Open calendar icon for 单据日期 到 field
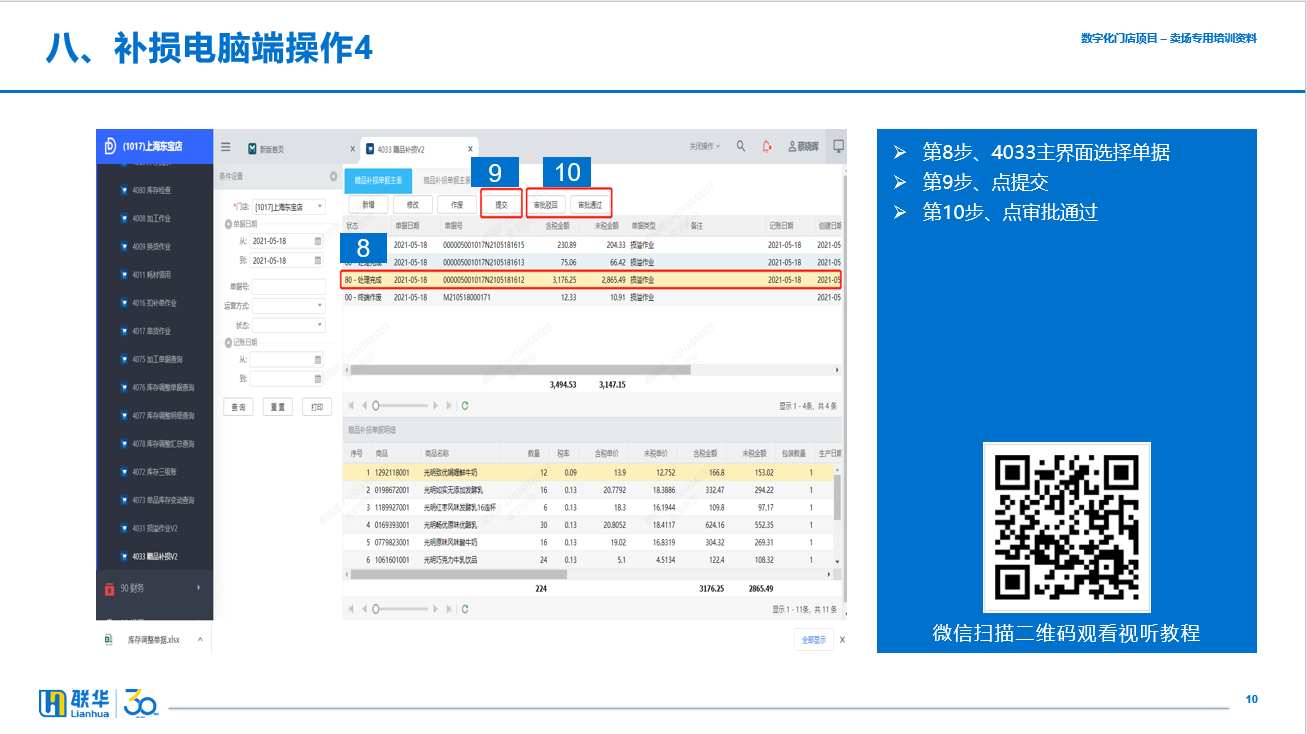This screenshot has height=734, width=1307. pos(318,260)
